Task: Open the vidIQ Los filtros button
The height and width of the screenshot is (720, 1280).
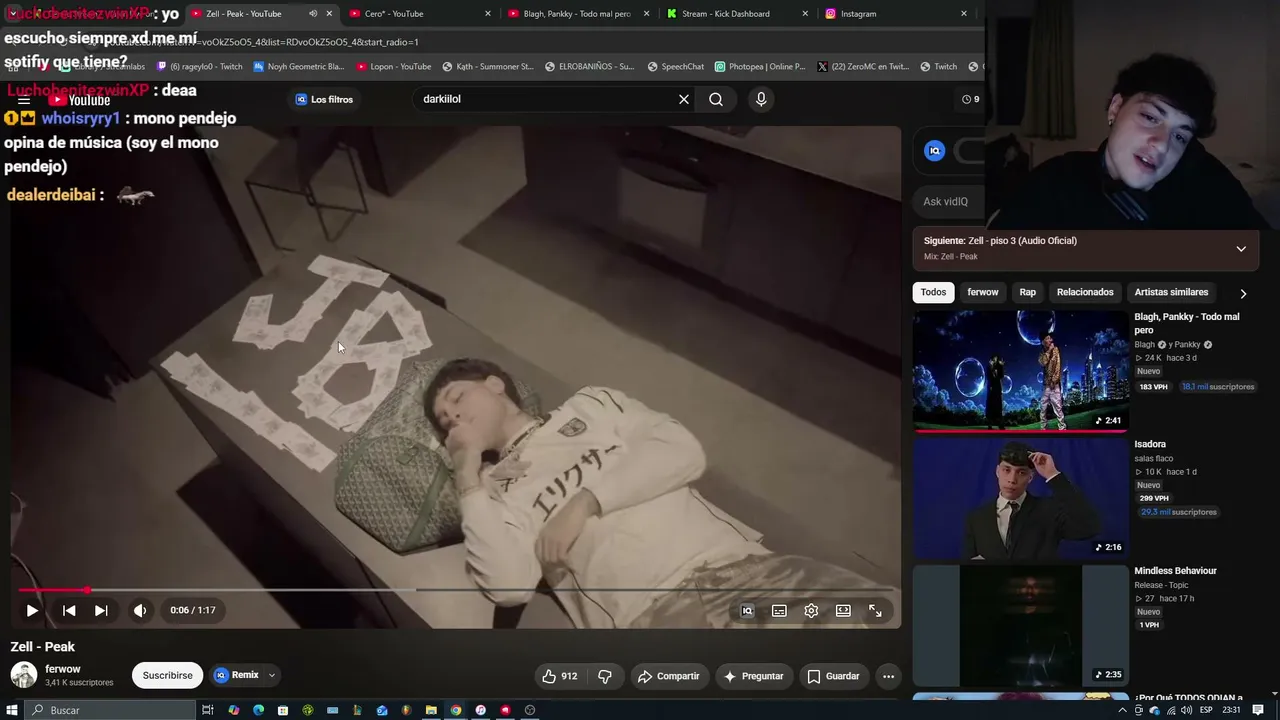Action: point(324,99)
